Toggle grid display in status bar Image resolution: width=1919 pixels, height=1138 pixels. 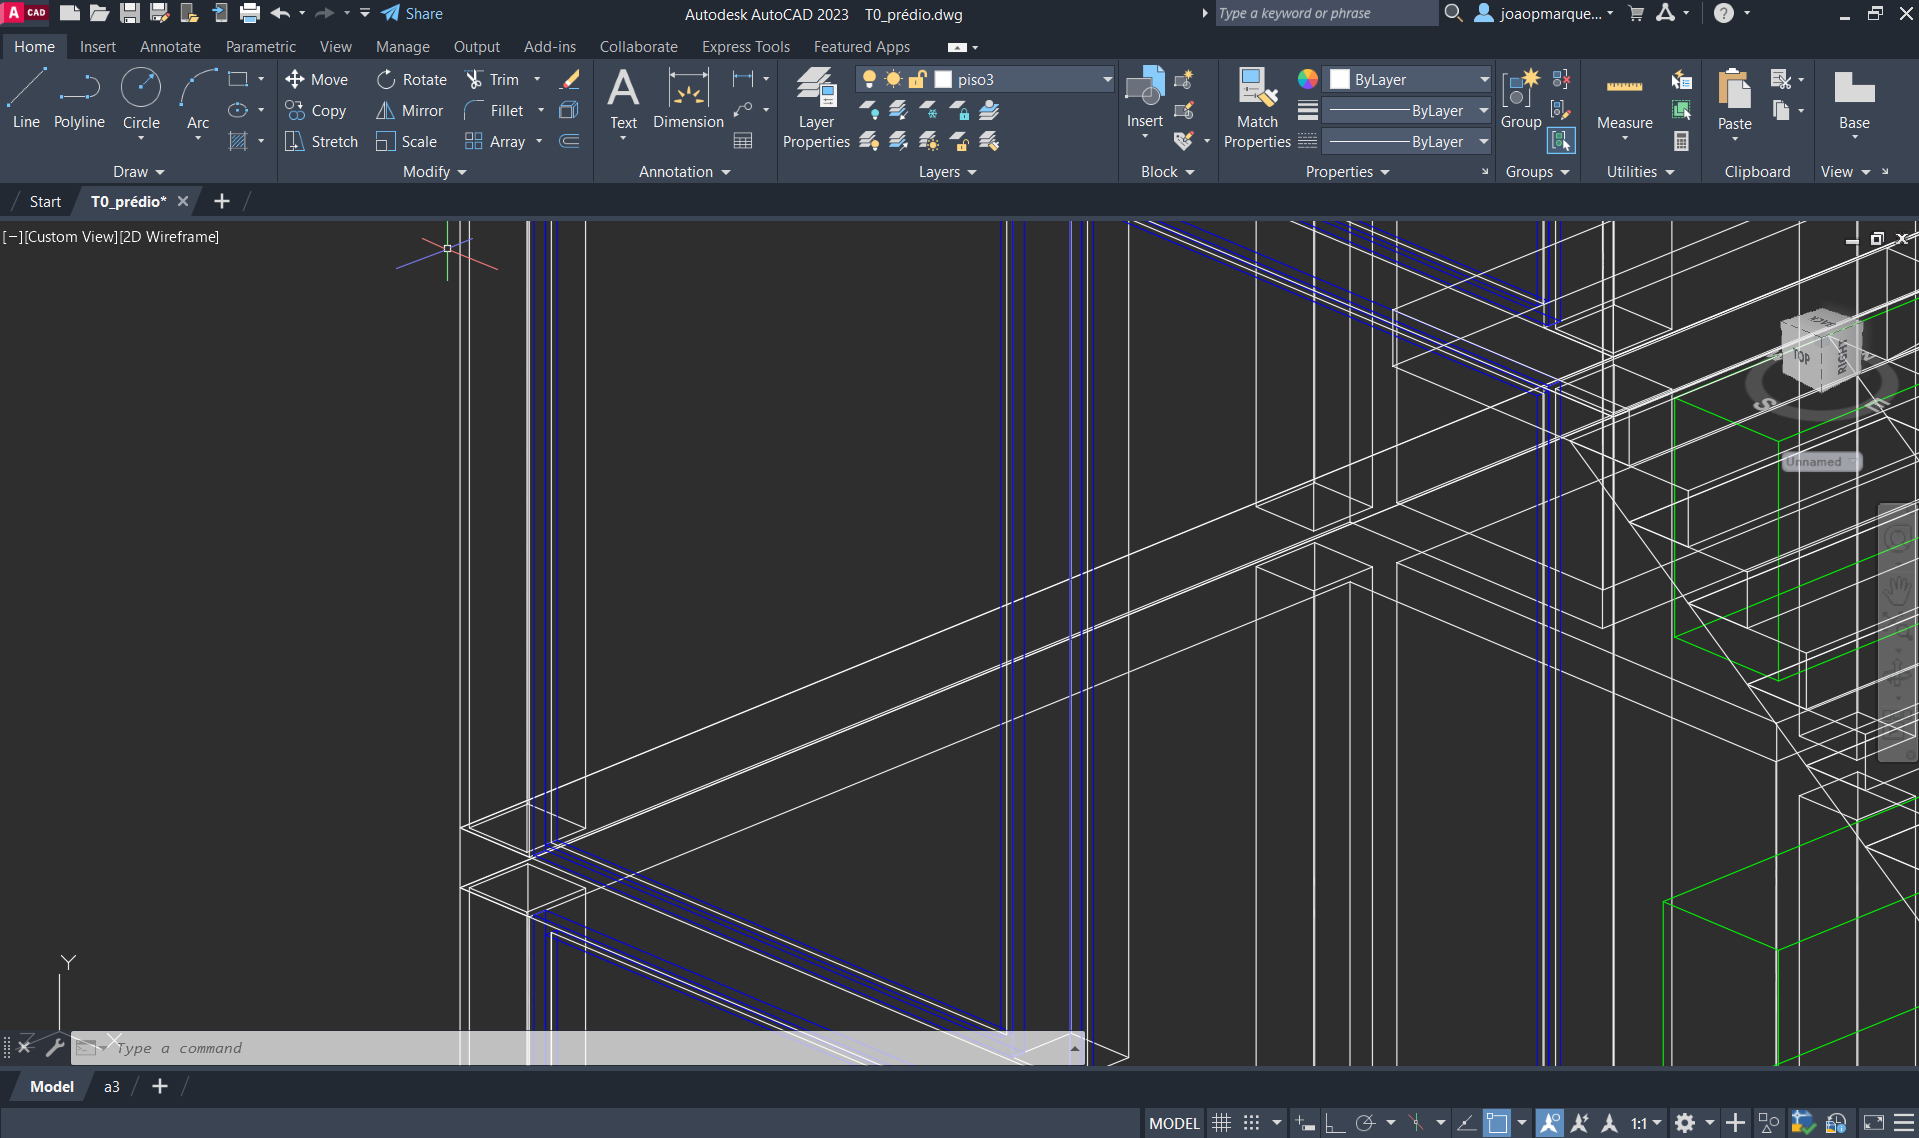tap(1221, 1123)
